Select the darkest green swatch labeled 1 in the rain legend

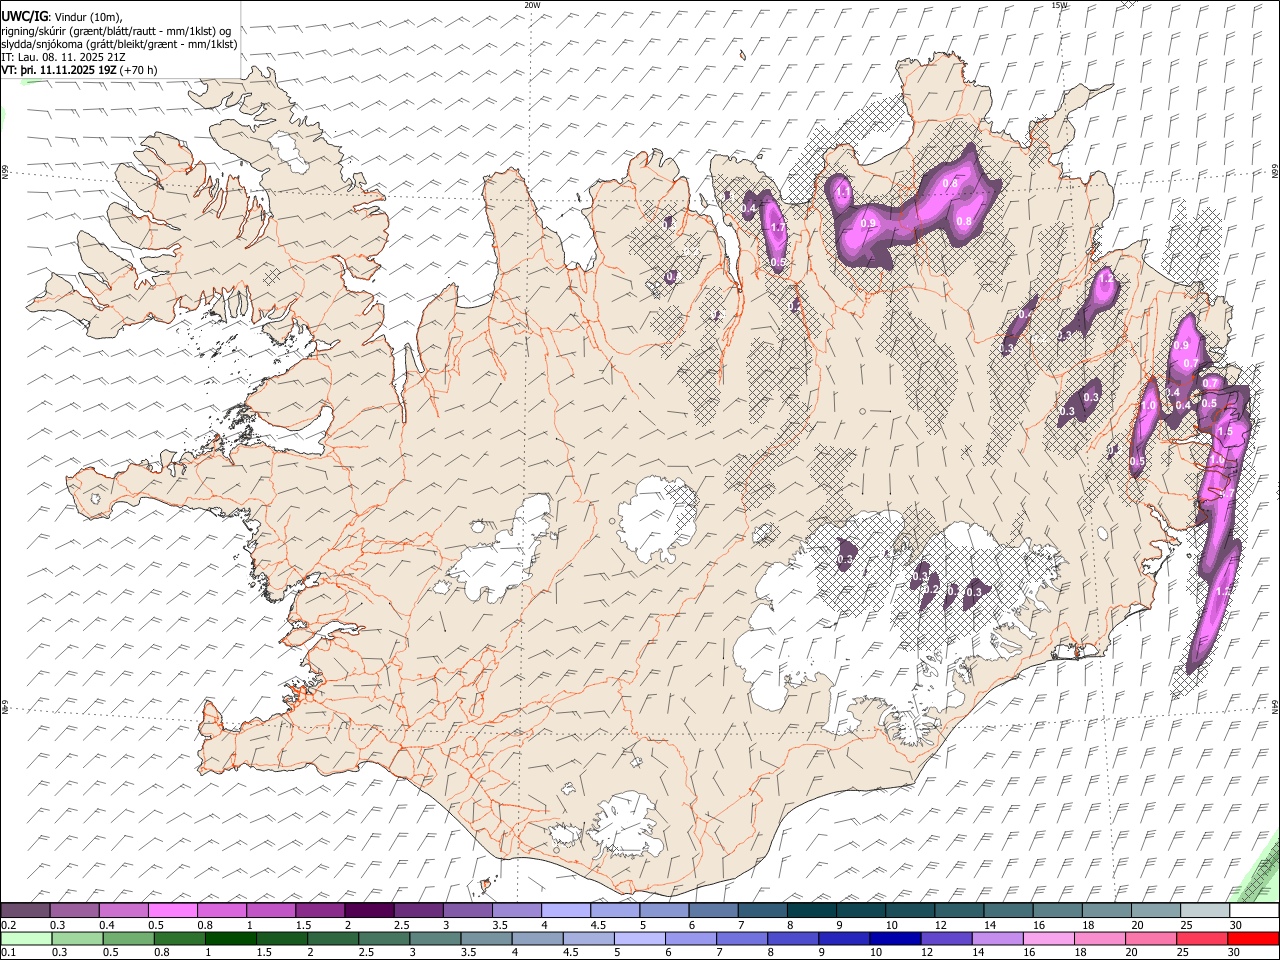point(231,938)
